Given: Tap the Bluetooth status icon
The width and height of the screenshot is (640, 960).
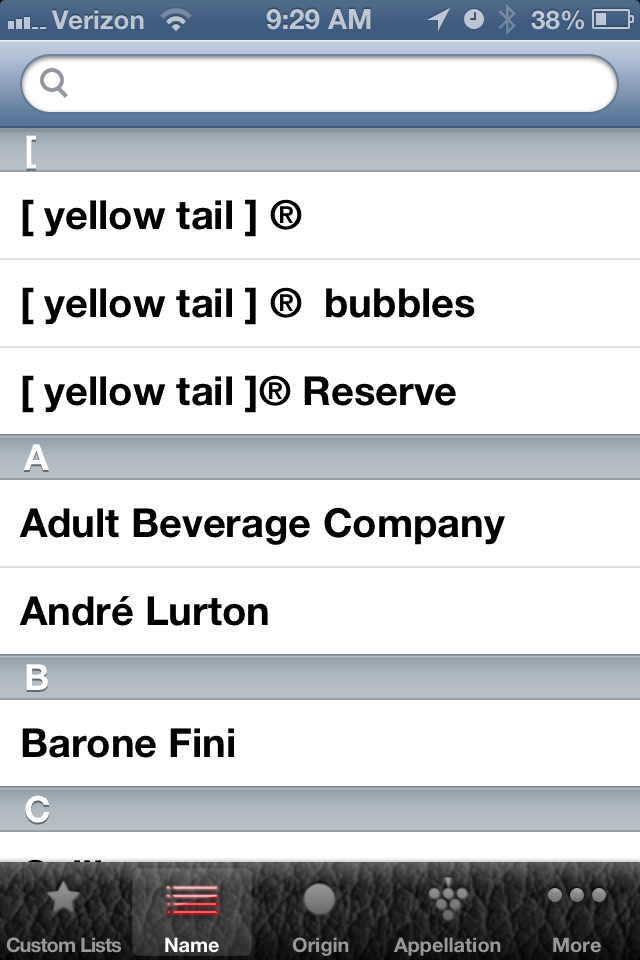Looking at the screenshot, I should click(507, 20).
